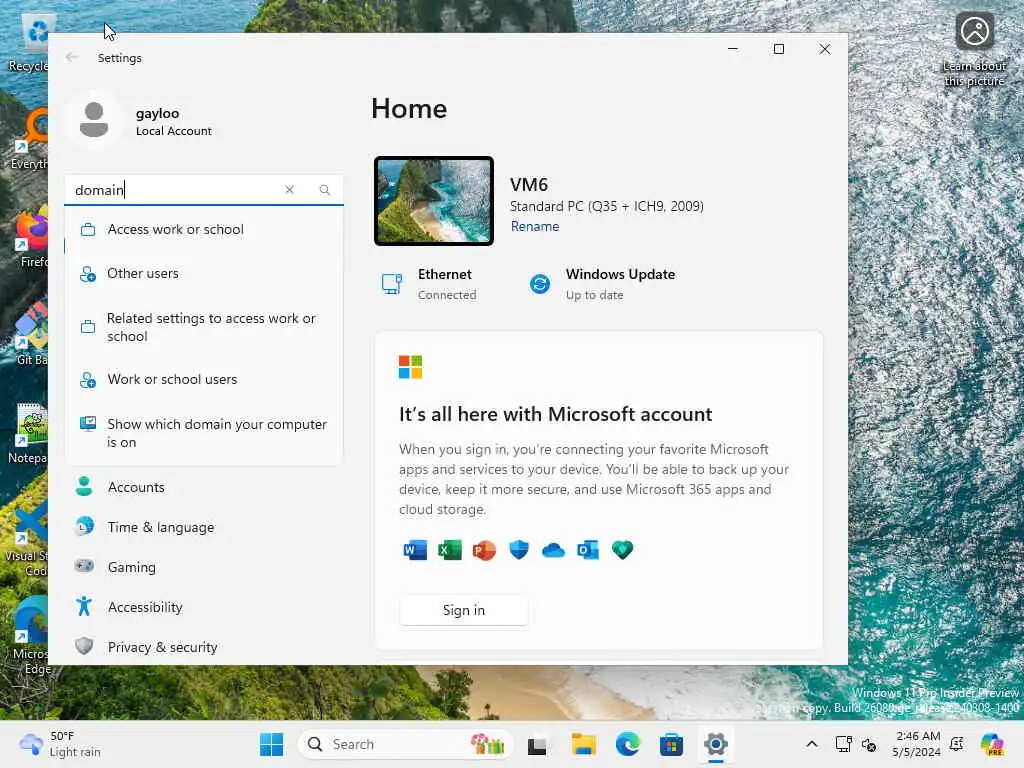Open the weather widget showing 50°F
Viewport: 1024px width, 768px height.
[60, 744]
